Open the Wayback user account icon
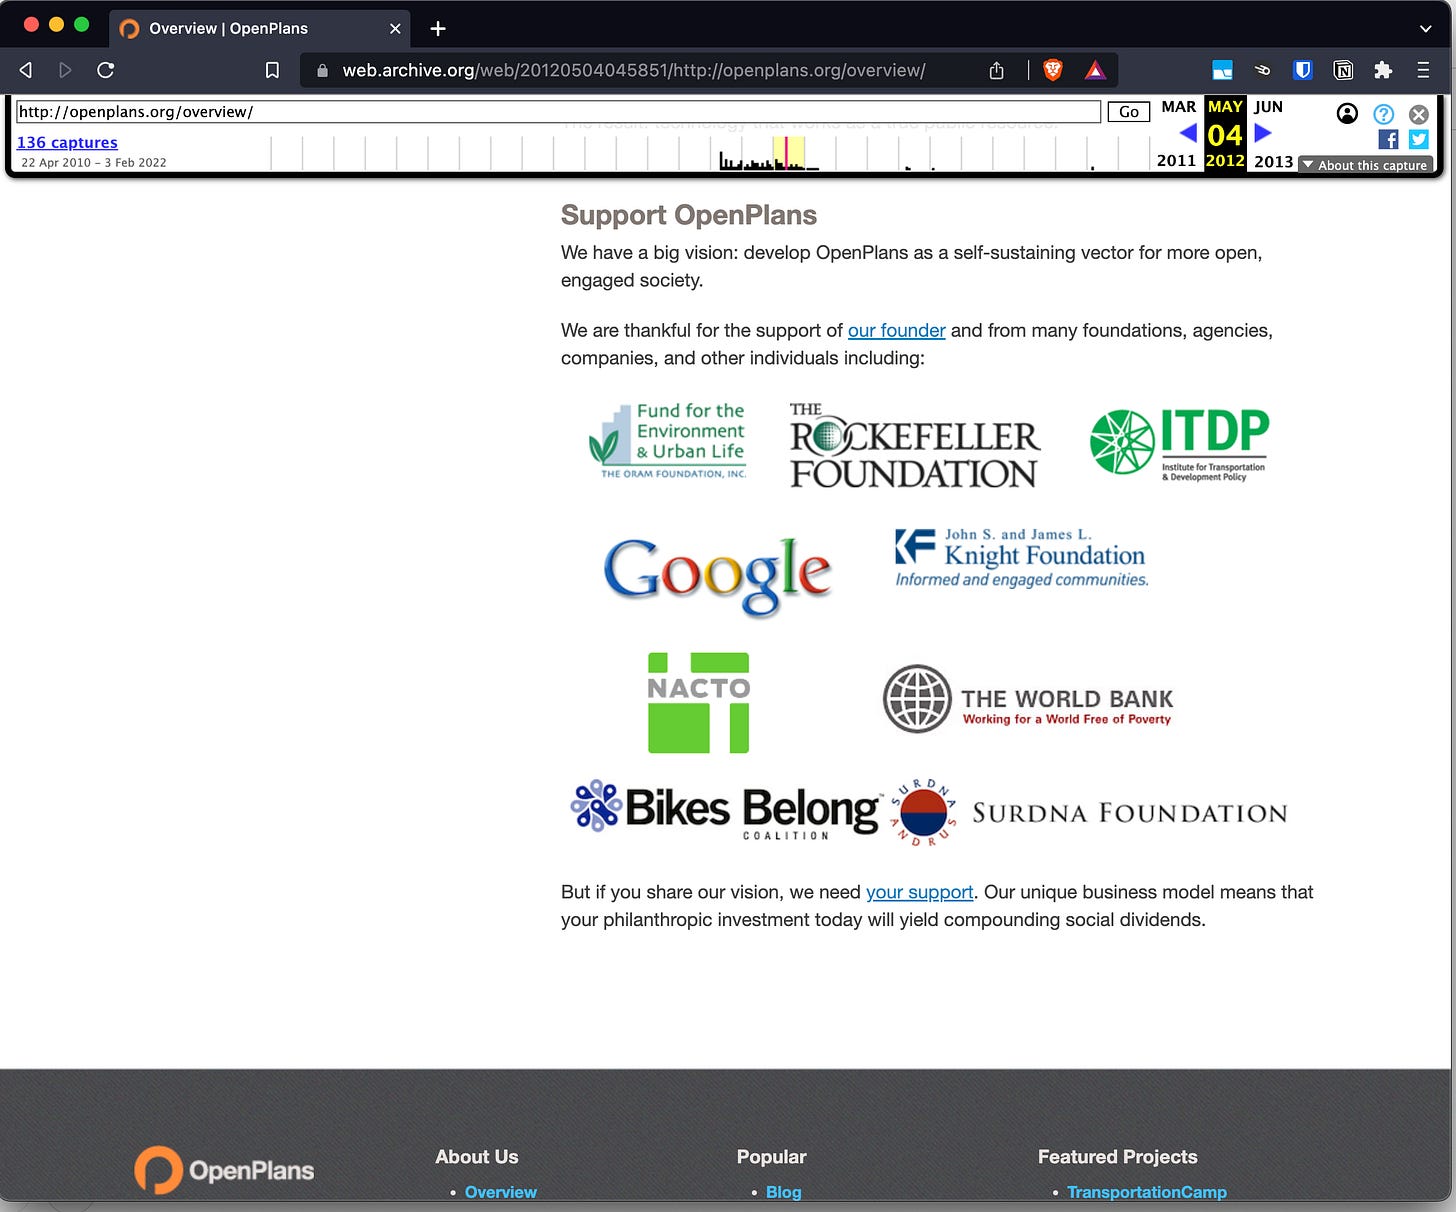This screenshot has height=1212, width=1456. pos(1347,113)
